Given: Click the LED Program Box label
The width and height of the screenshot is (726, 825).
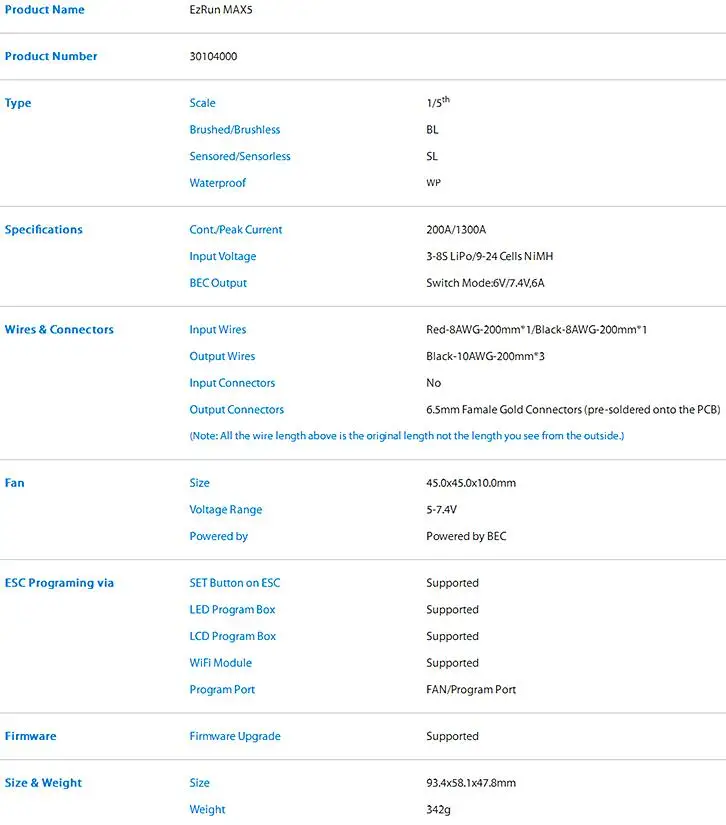Looking at the screenshot, I should (x=232, y=609).
